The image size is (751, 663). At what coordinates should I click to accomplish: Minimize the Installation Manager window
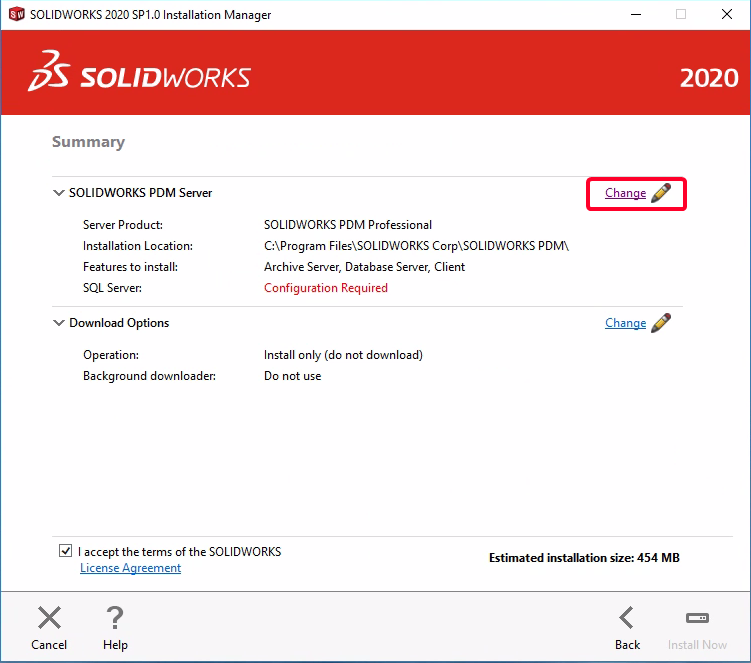636,14
